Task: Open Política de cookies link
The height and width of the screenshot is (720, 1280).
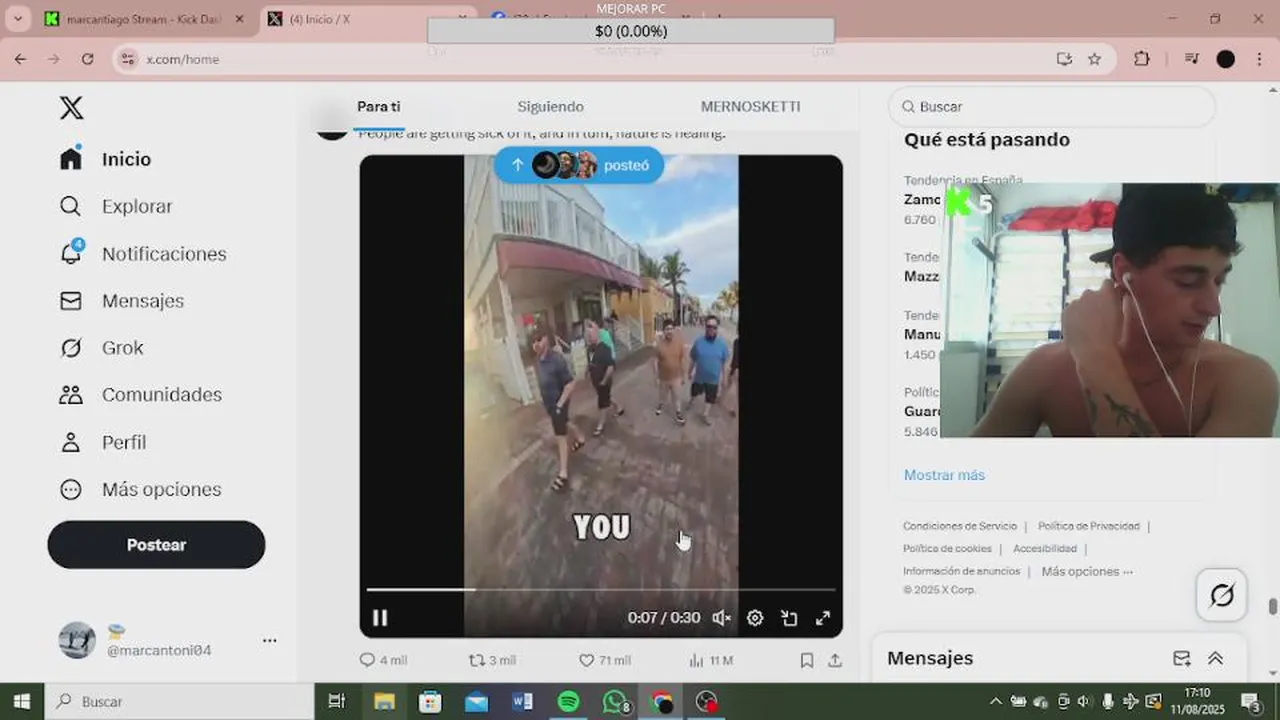Action: pos(947,549)
